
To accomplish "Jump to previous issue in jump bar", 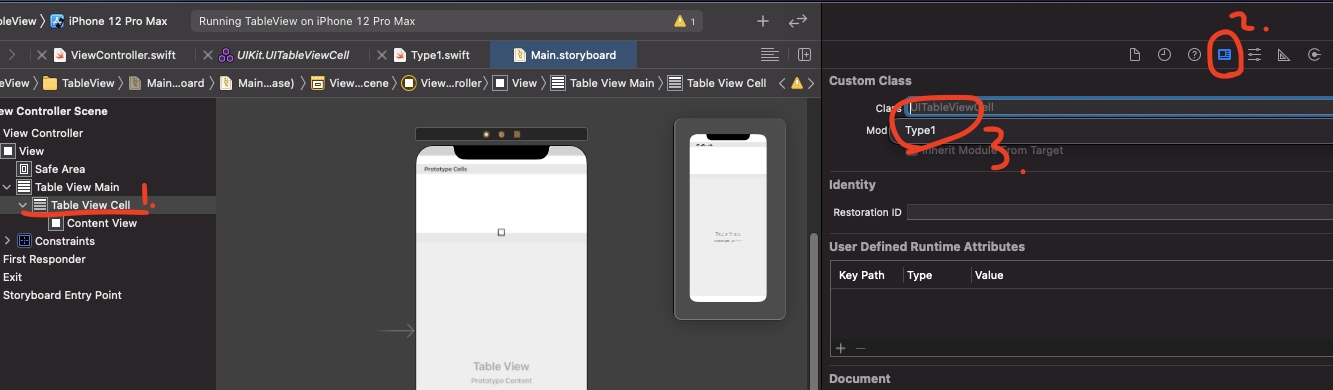I will click(782, 83).
